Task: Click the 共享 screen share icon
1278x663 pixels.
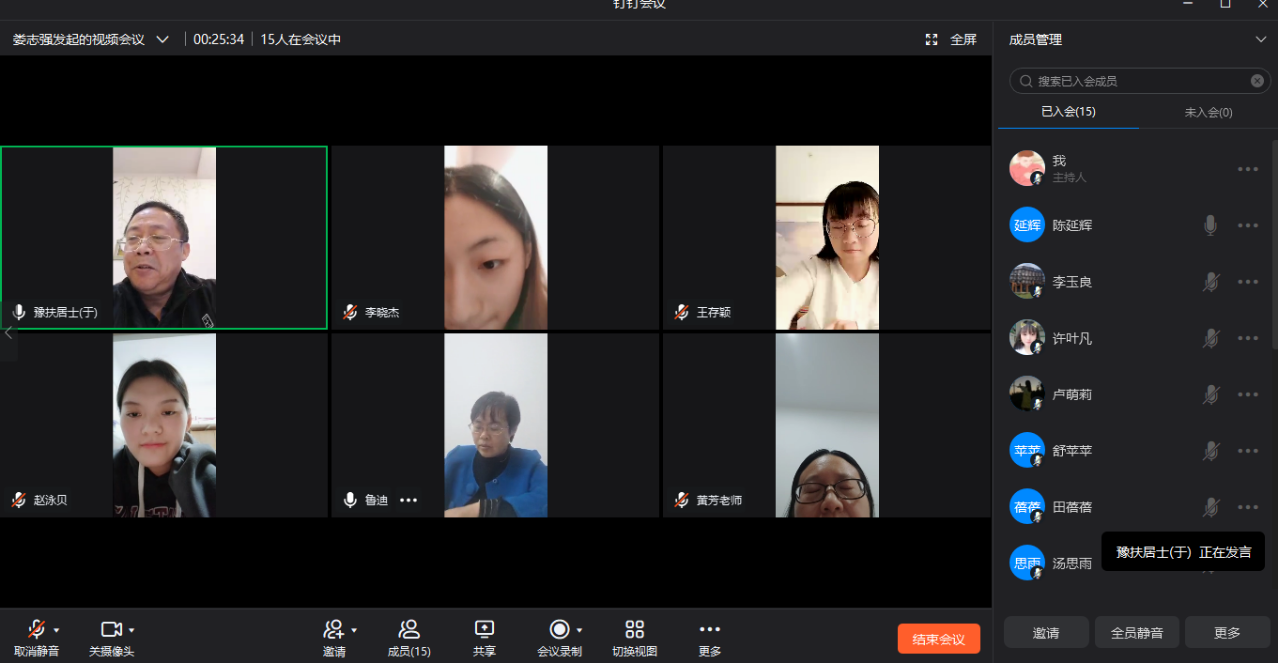Action: pyautogui.click(x=484, y=629)
